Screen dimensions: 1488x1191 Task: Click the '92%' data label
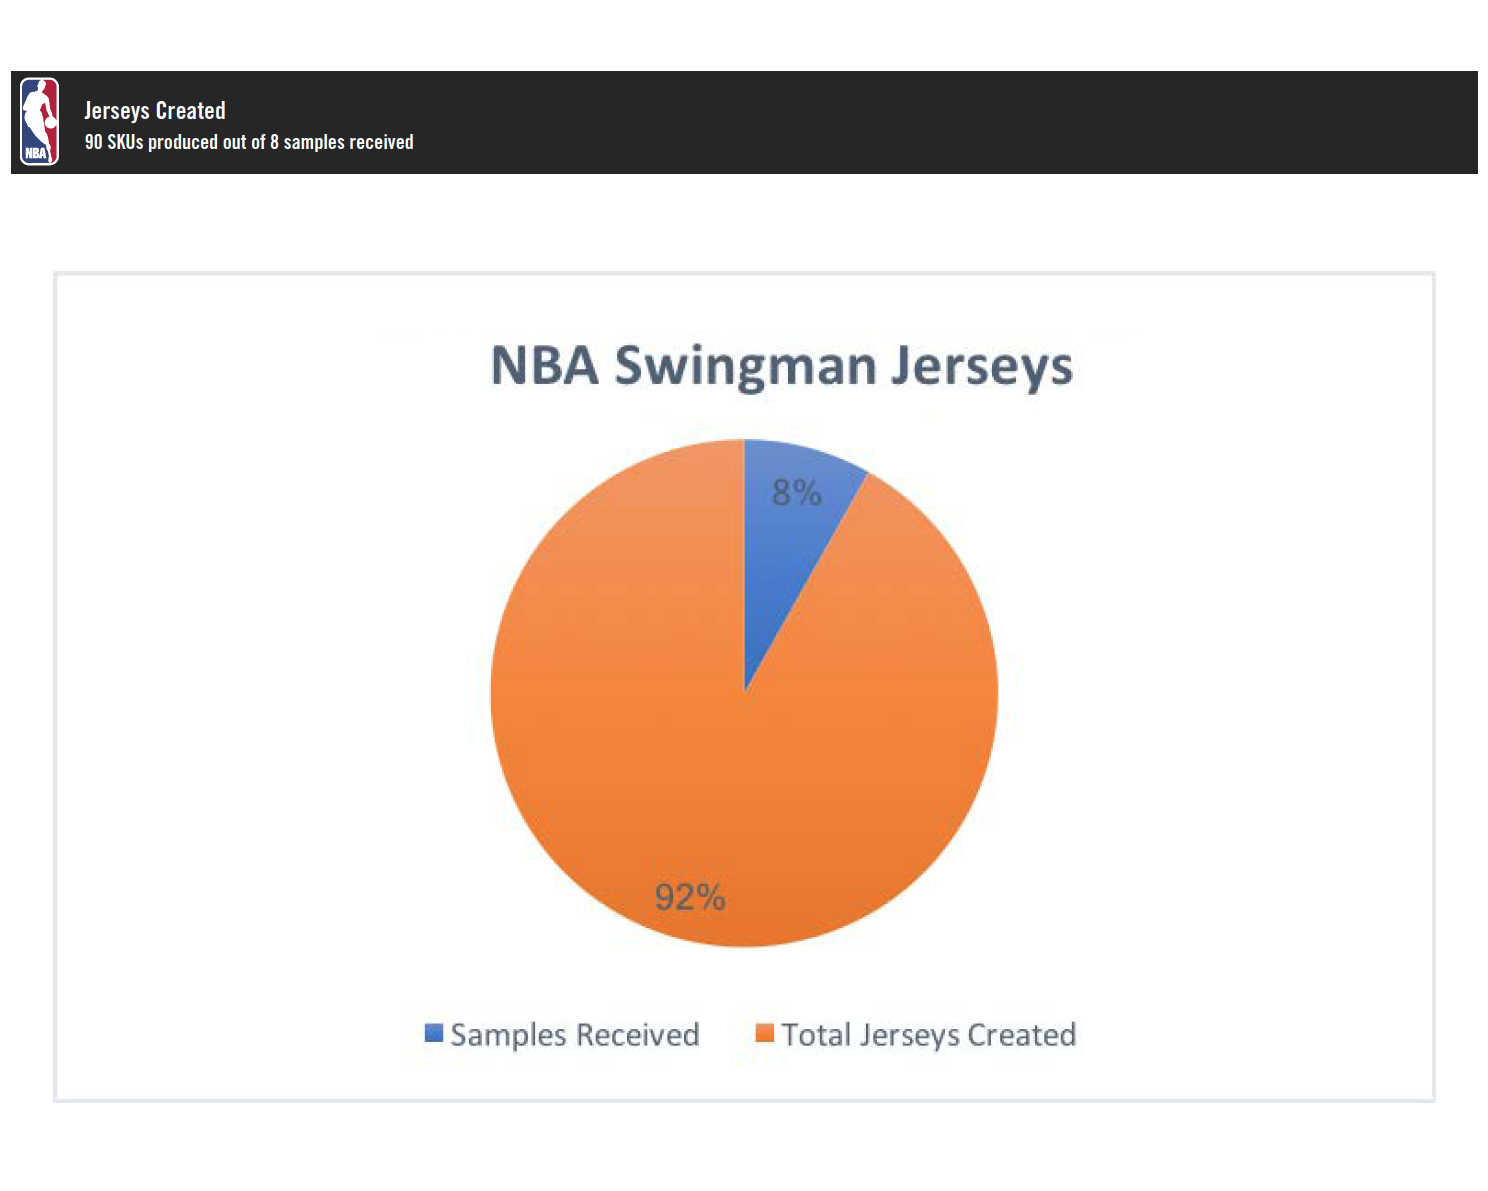[x=690, y=897]
